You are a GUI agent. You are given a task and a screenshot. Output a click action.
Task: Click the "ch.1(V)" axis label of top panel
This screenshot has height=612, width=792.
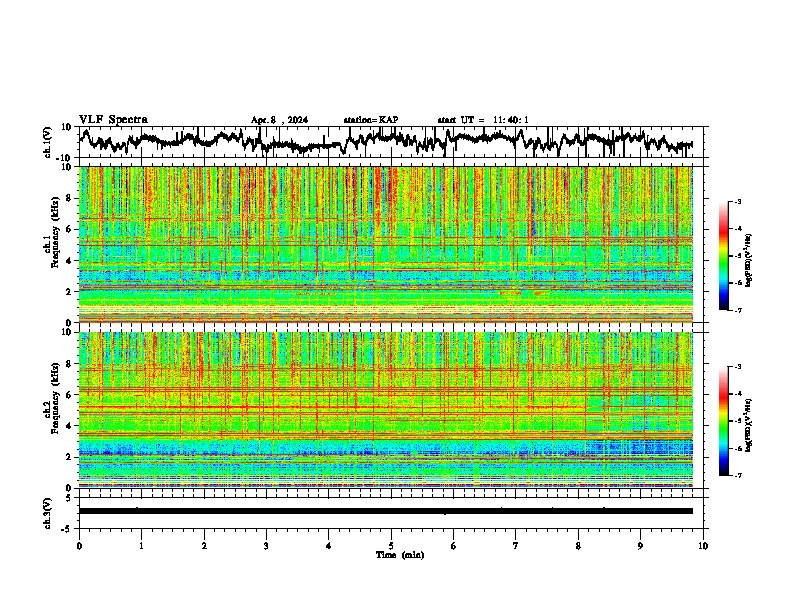[x=48, y=142]
